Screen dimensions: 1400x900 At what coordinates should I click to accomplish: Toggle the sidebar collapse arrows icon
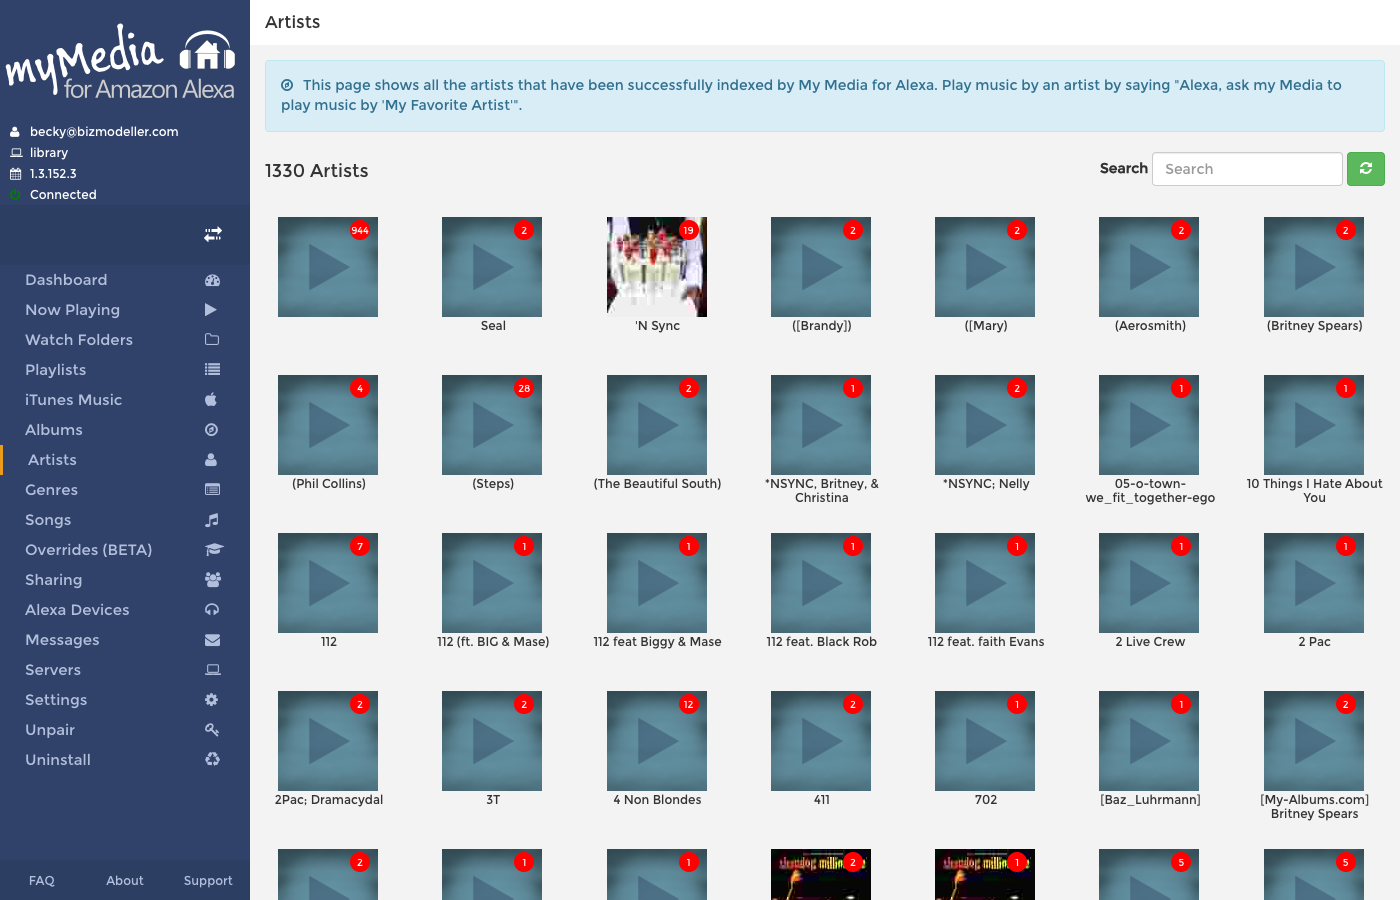click(x=213, y=234)
